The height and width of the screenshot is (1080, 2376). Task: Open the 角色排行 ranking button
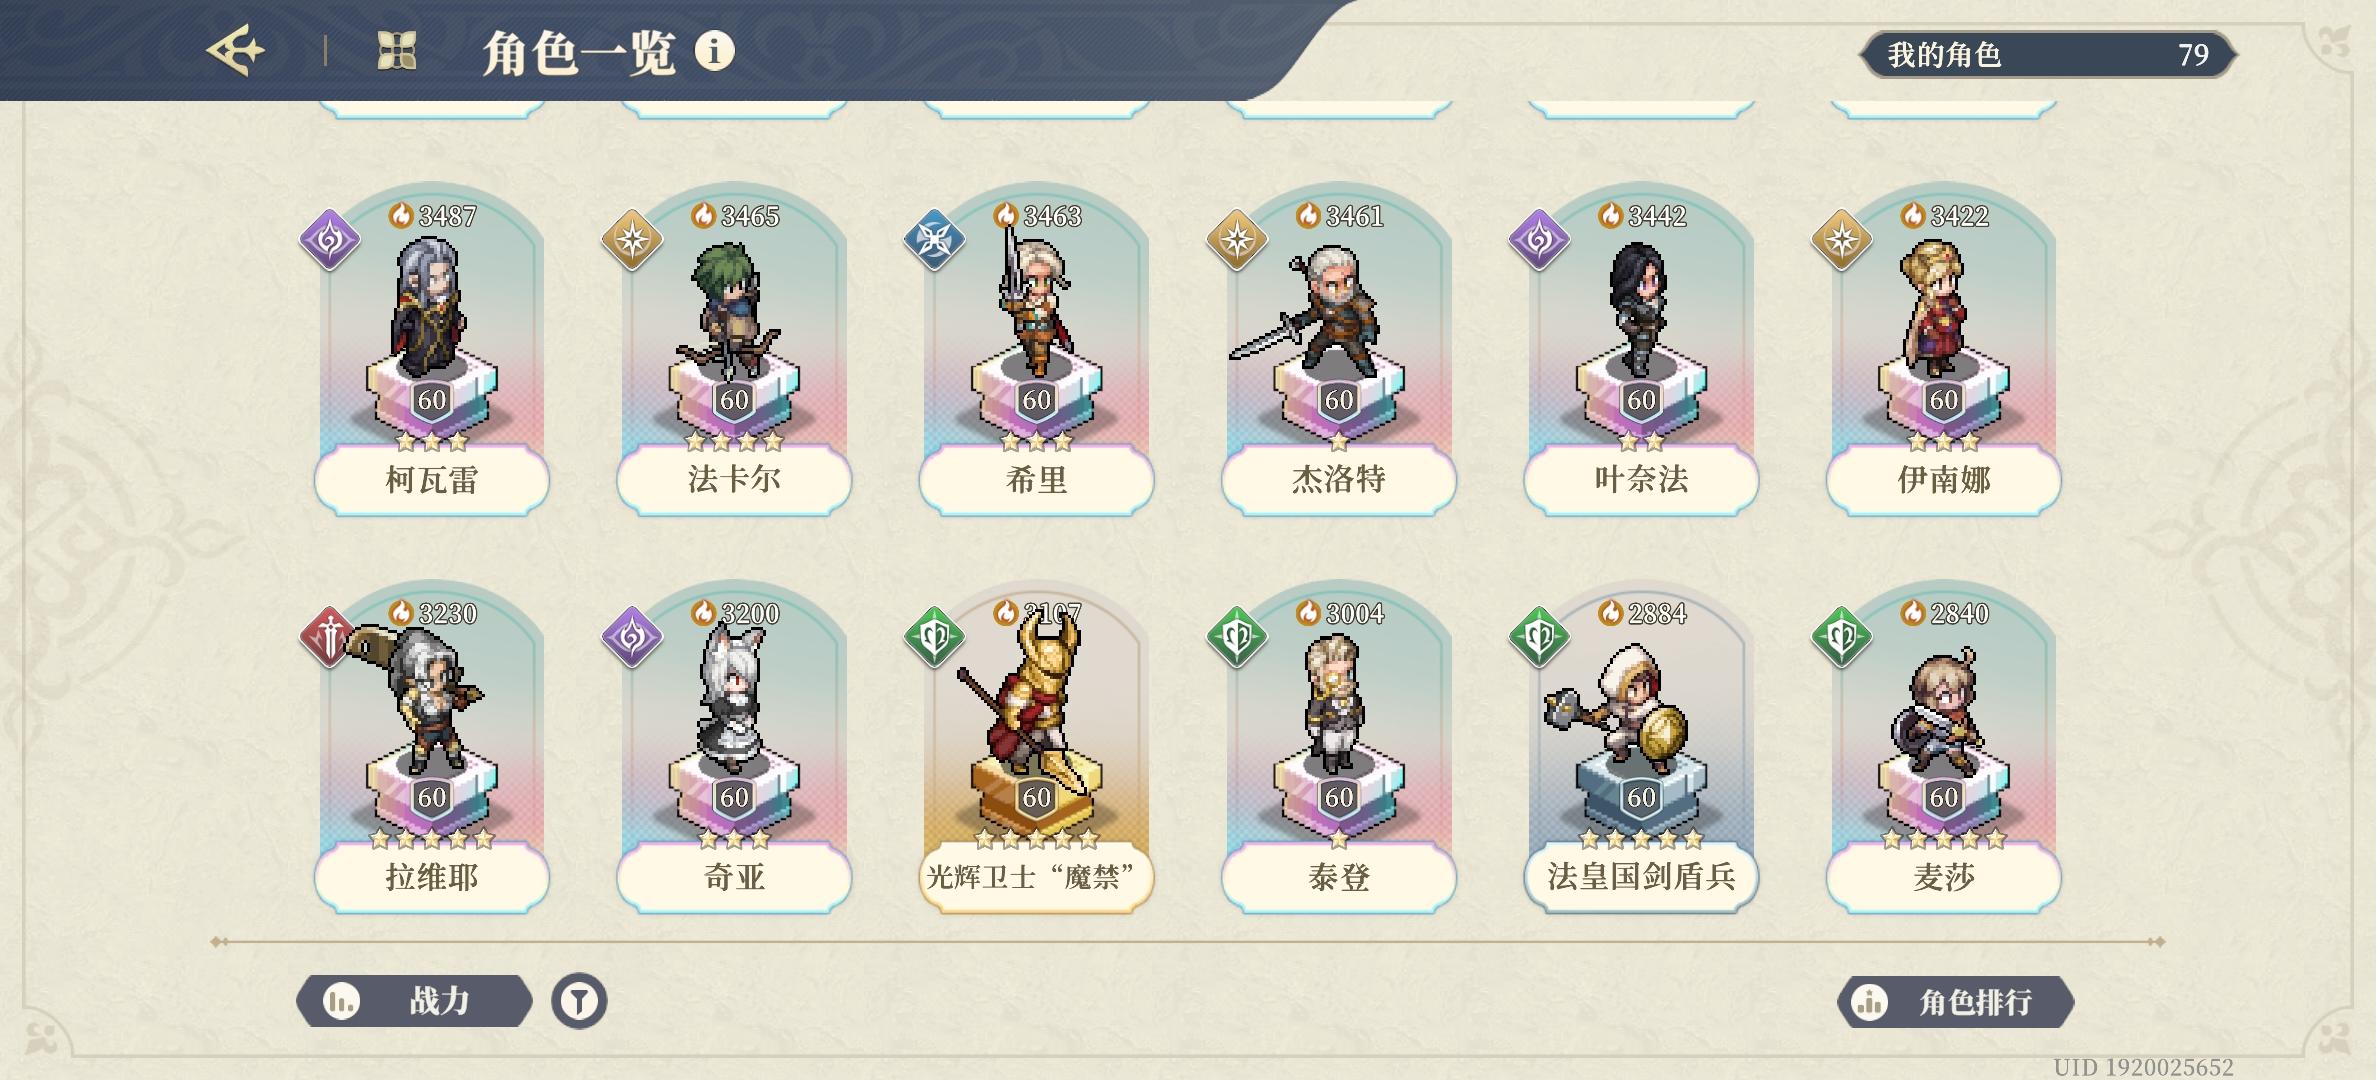click(1955, 1002)
